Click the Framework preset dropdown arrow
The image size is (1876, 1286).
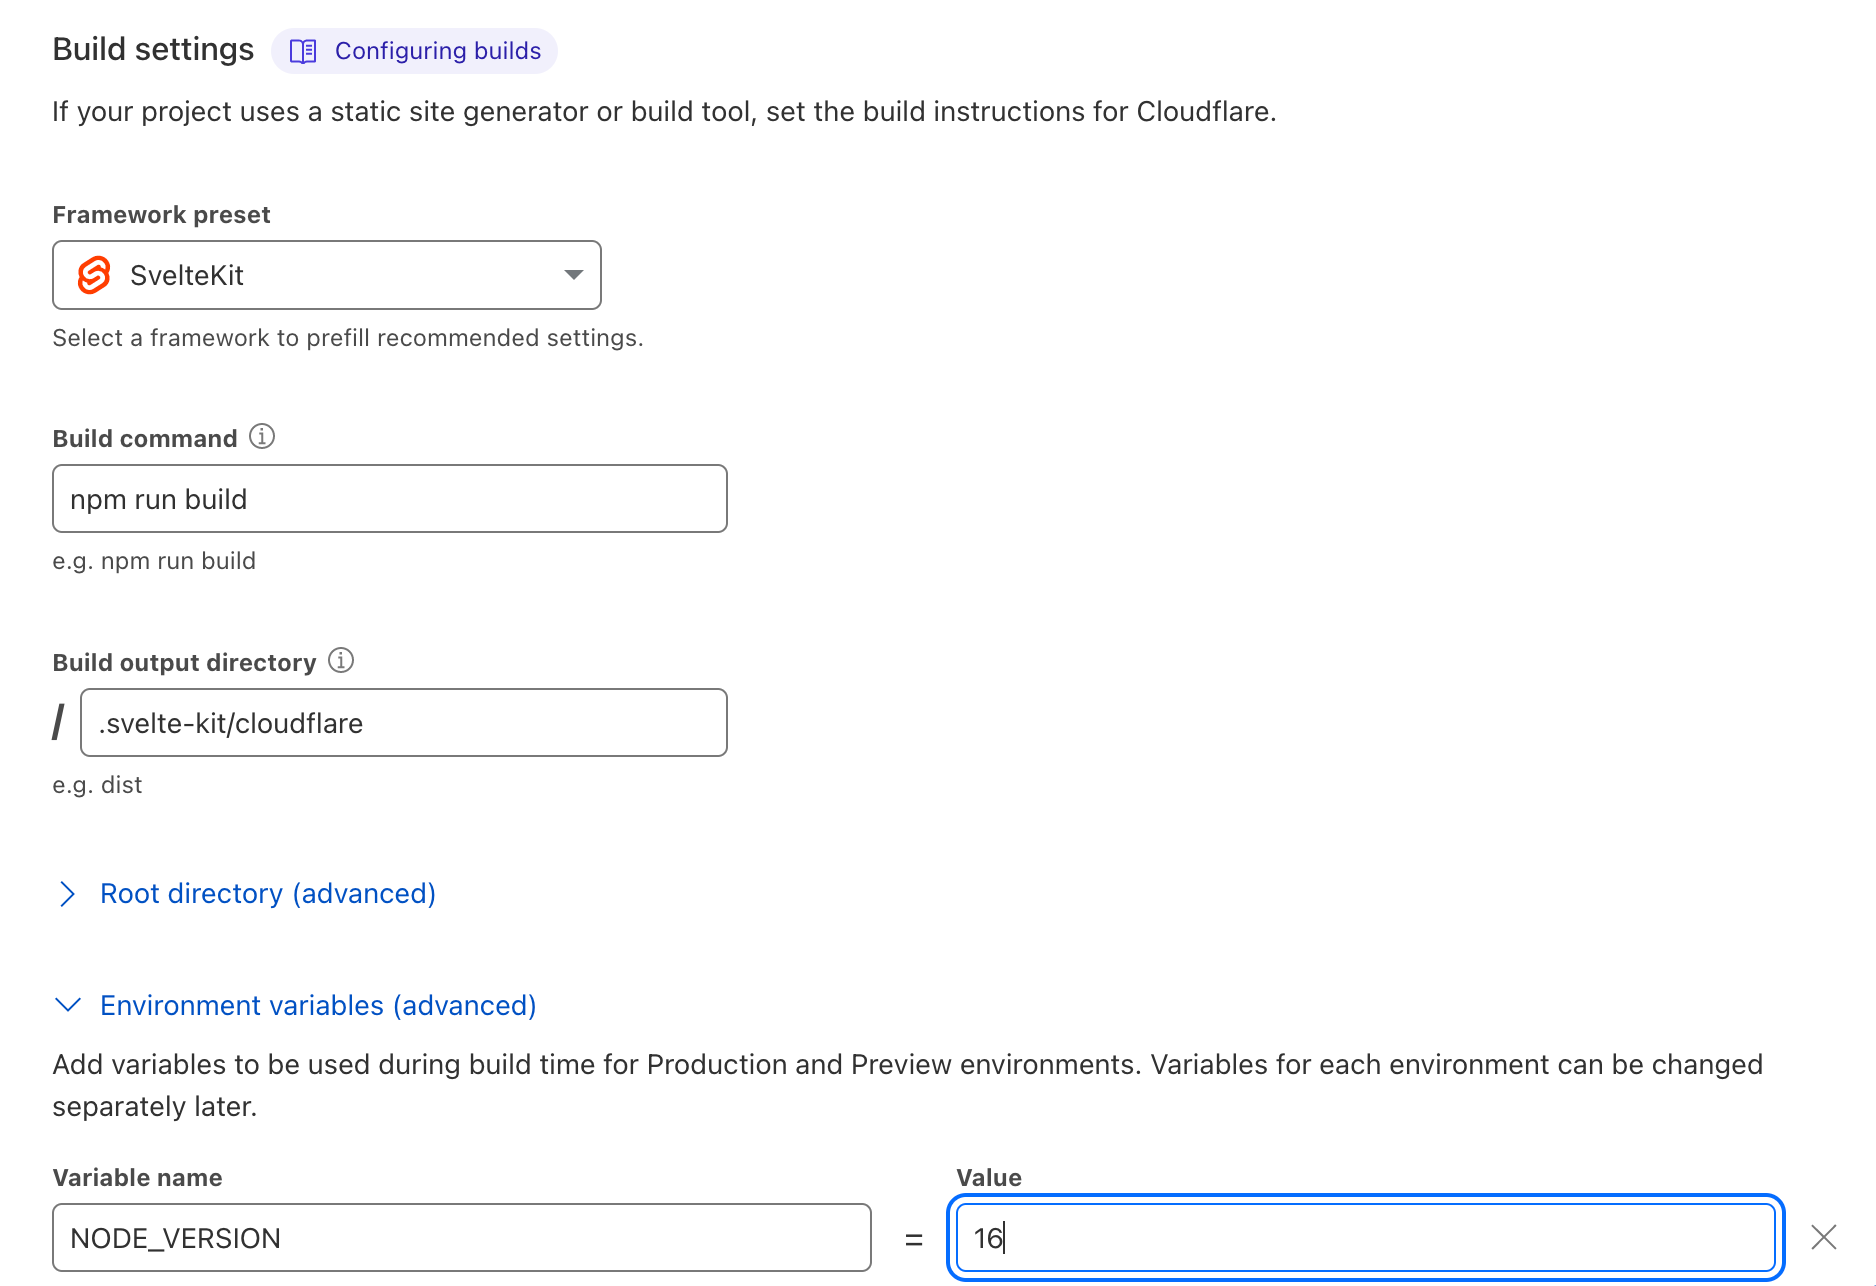[572, 275]
